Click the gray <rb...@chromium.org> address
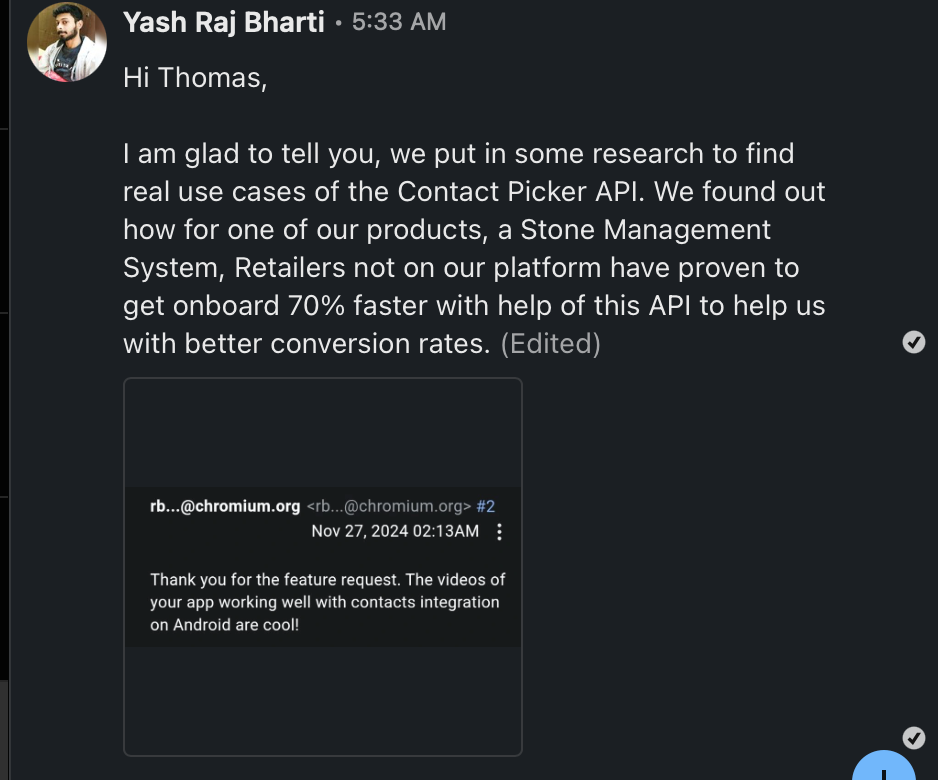This screenshot has width=938, height=780. pos(389,506)
